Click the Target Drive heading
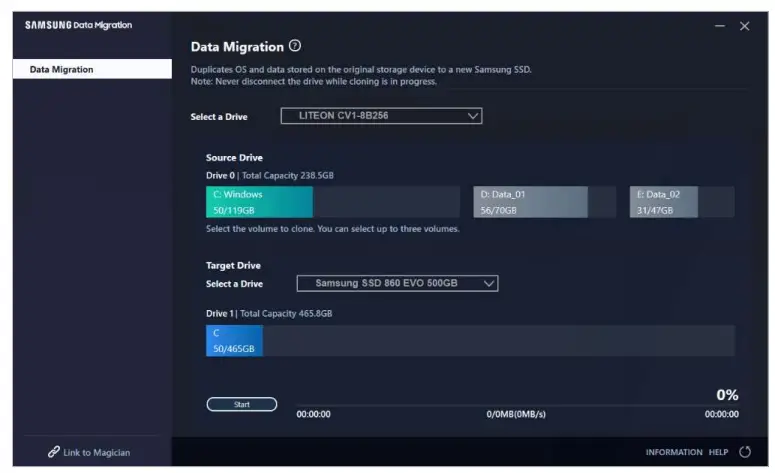Viewport: 775px width, 473px height. (x=233, y=265)
